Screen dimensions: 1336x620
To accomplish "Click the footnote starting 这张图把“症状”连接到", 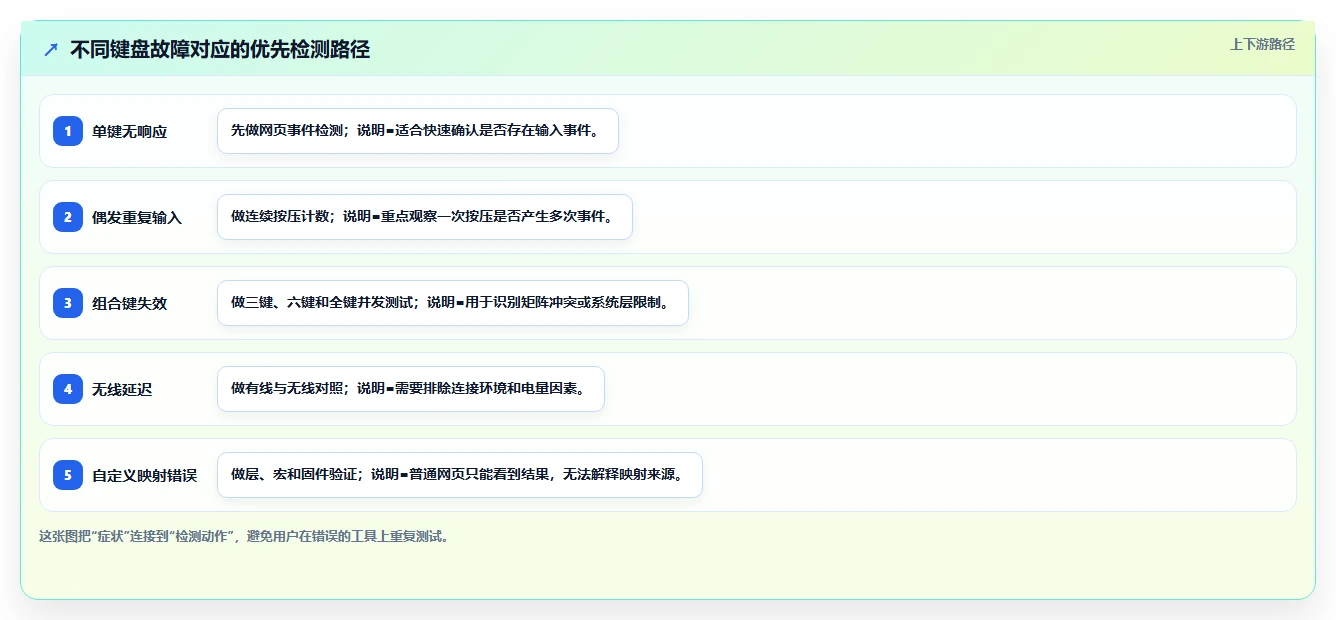I will pyautogui.click(x=244, y=537).
